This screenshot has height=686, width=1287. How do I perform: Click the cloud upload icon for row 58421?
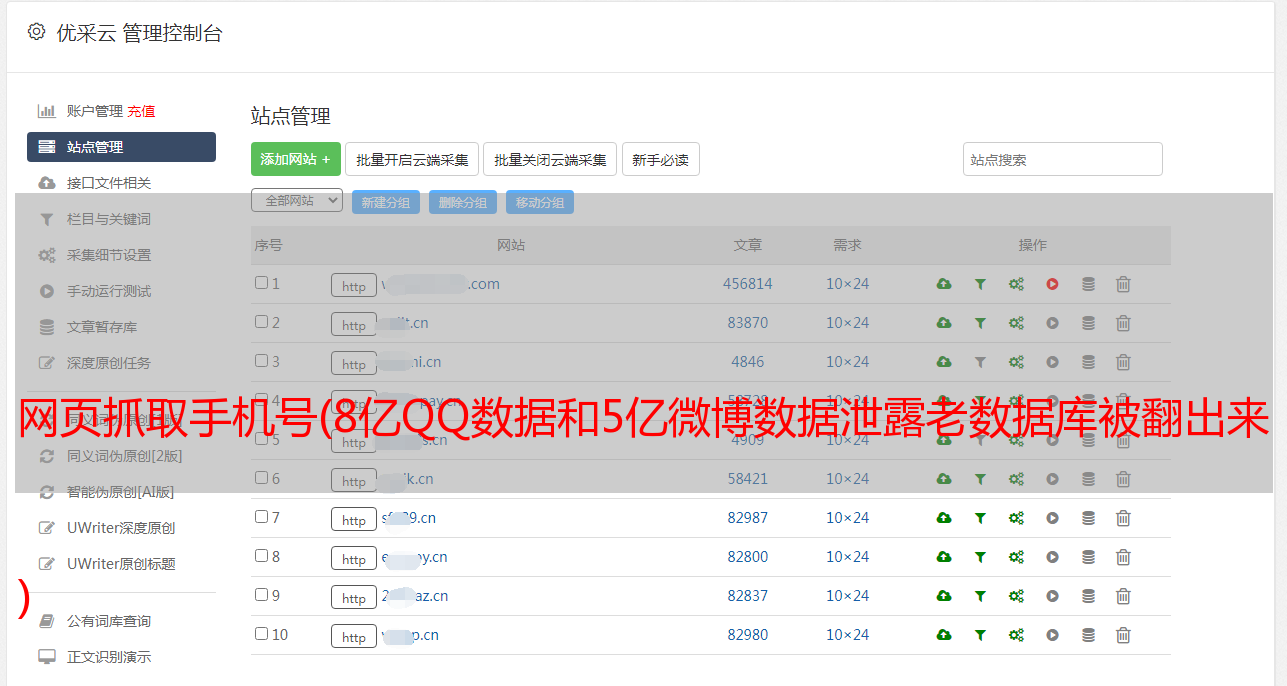(944, 479)
